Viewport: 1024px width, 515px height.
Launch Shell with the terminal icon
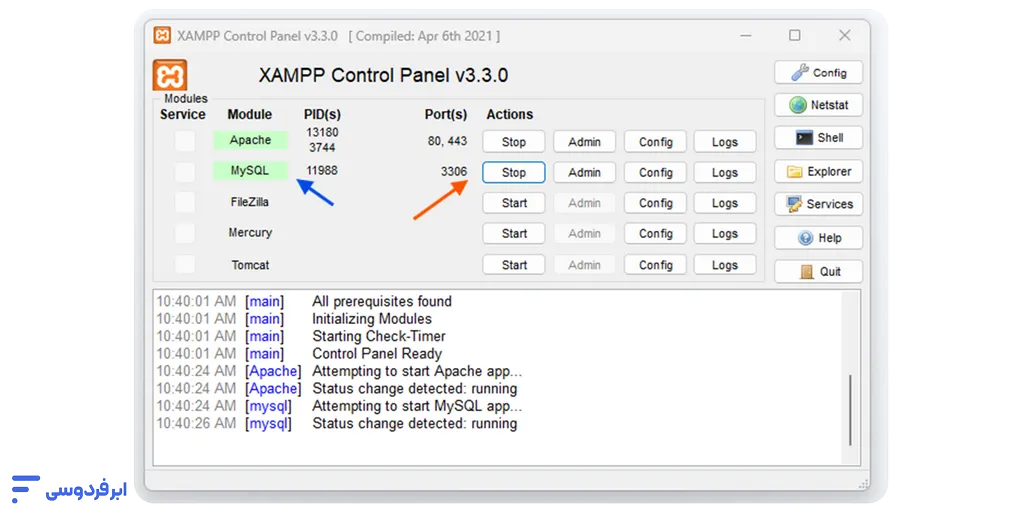(x=818, y=138)
